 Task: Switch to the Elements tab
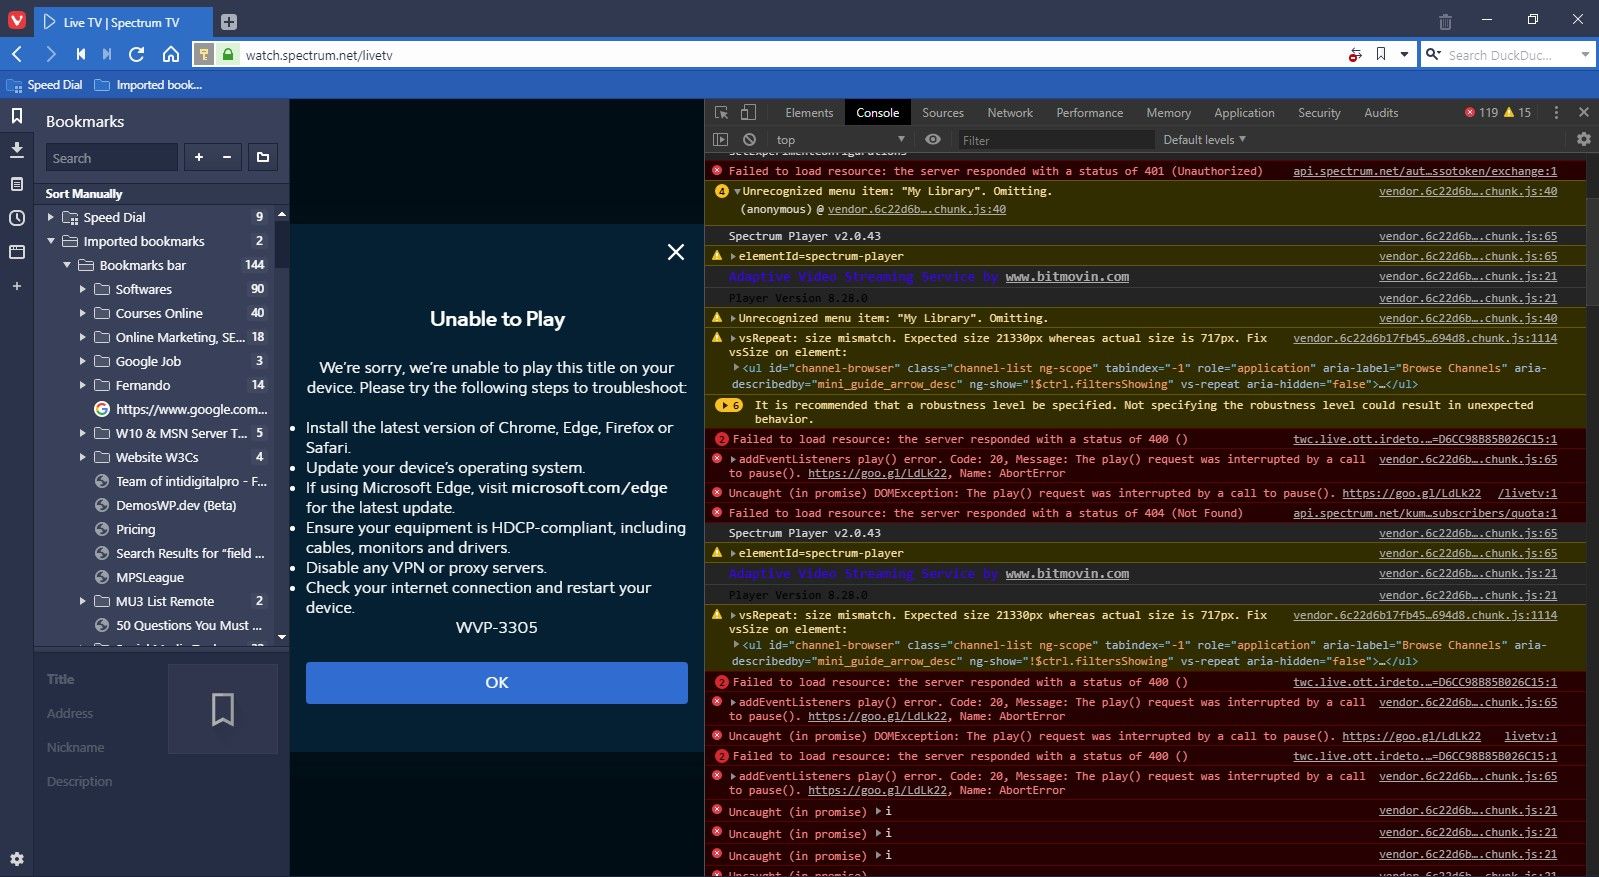click(x=809, y=113)
